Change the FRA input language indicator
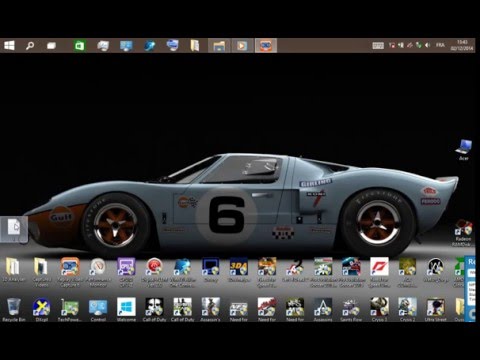Viewport: 480px width, 360px height. coord(440,45)
